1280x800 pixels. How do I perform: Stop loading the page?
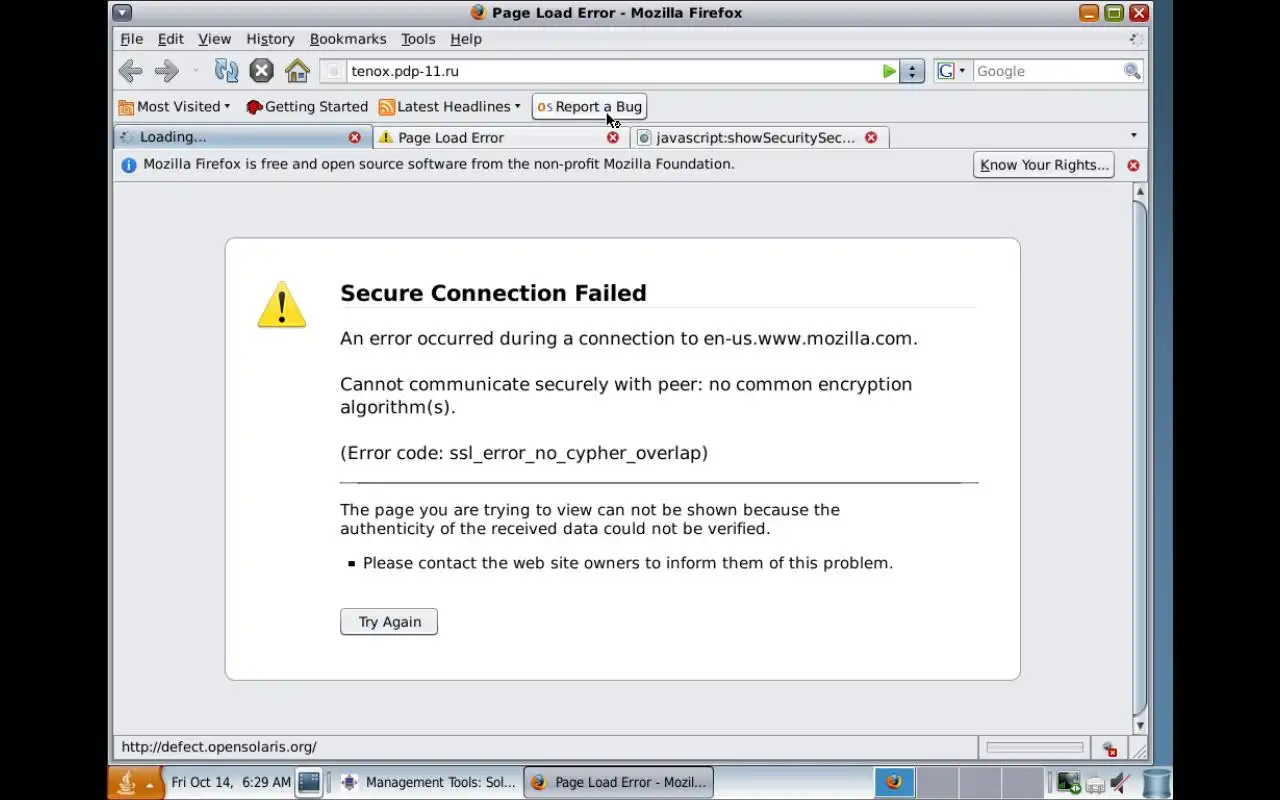(261, 71)
